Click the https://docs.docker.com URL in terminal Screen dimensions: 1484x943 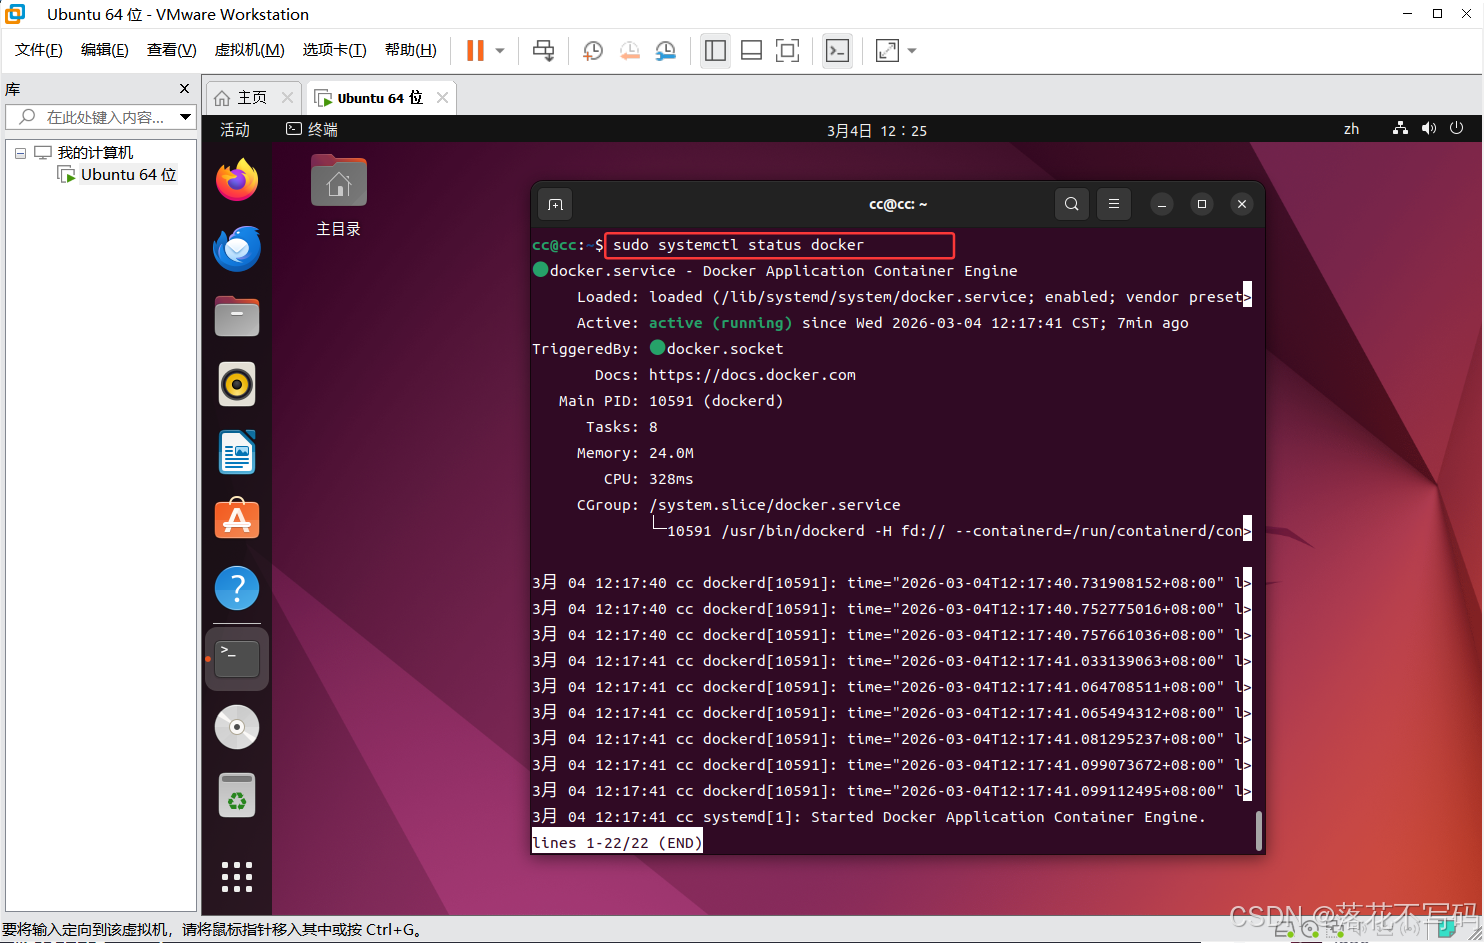[752, 375]
